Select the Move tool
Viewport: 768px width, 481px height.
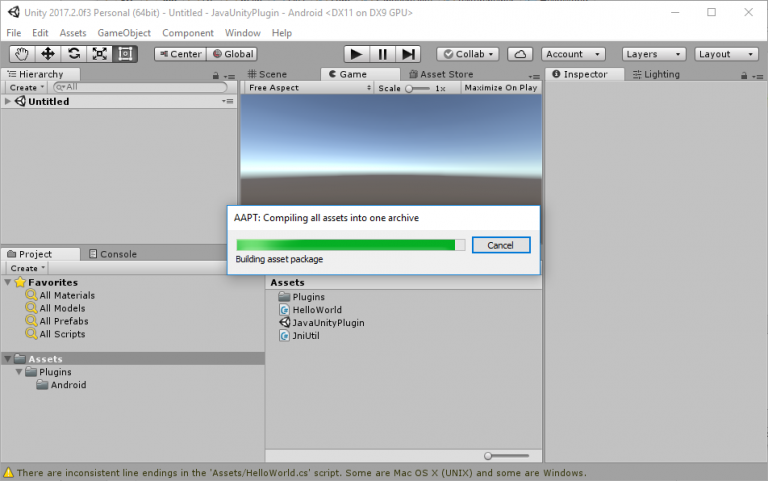48,54
